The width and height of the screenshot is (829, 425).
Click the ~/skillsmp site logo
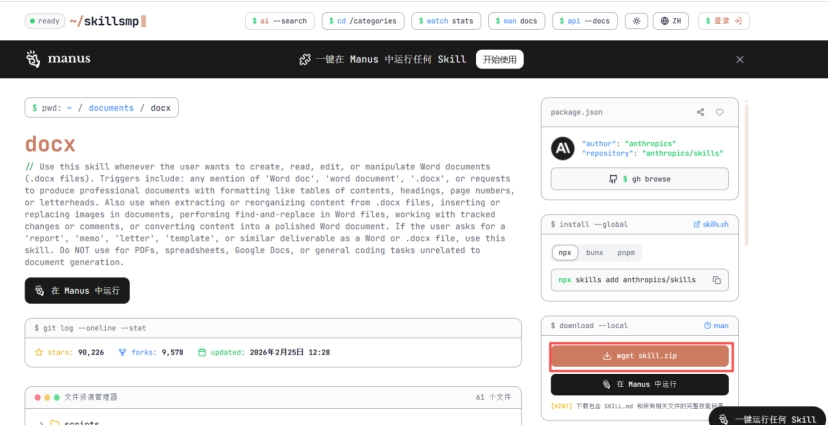pos(108,22)
